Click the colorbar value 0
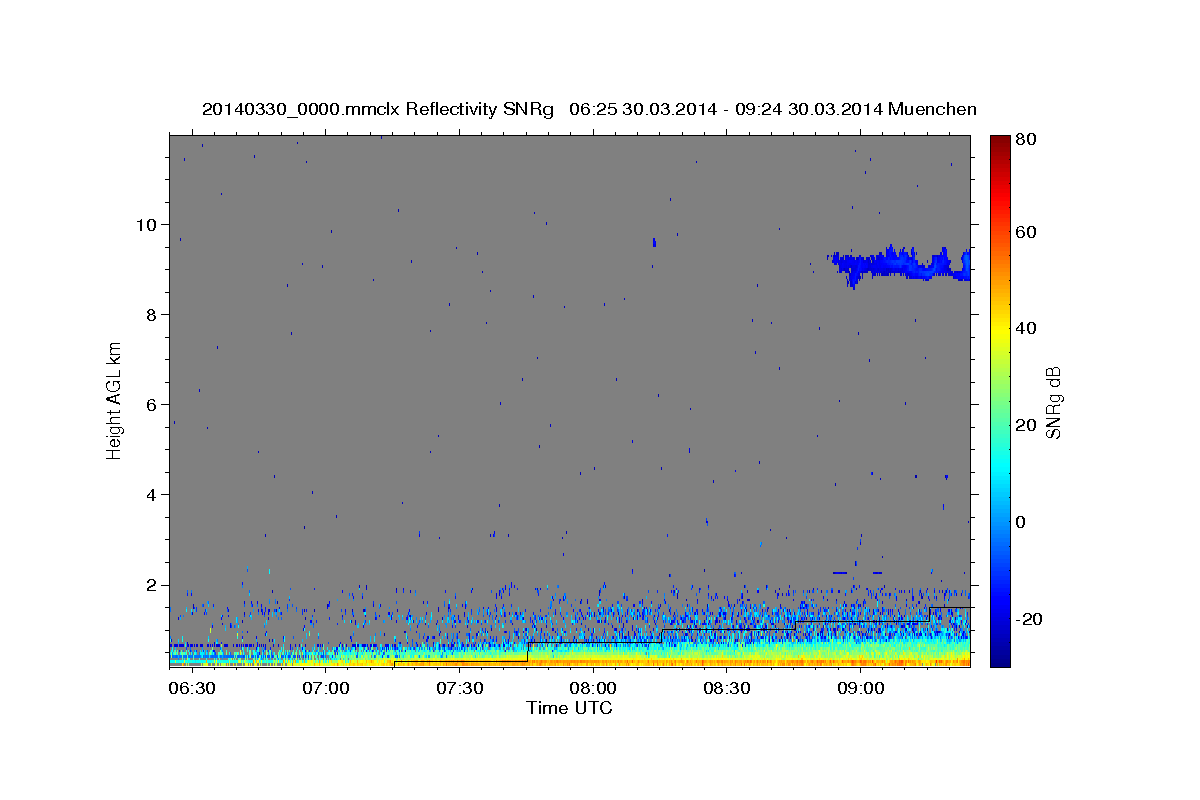The width and height of the screenshot is (1200, 800). pyautogui.click(x=1021, y=522)
